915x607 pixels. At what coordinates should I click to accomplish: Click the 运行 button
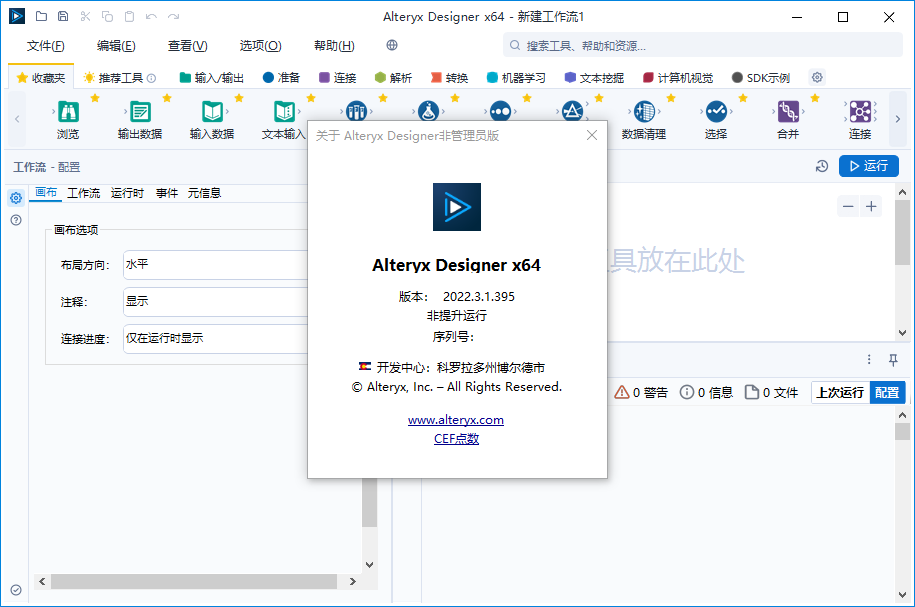(868, 166)
